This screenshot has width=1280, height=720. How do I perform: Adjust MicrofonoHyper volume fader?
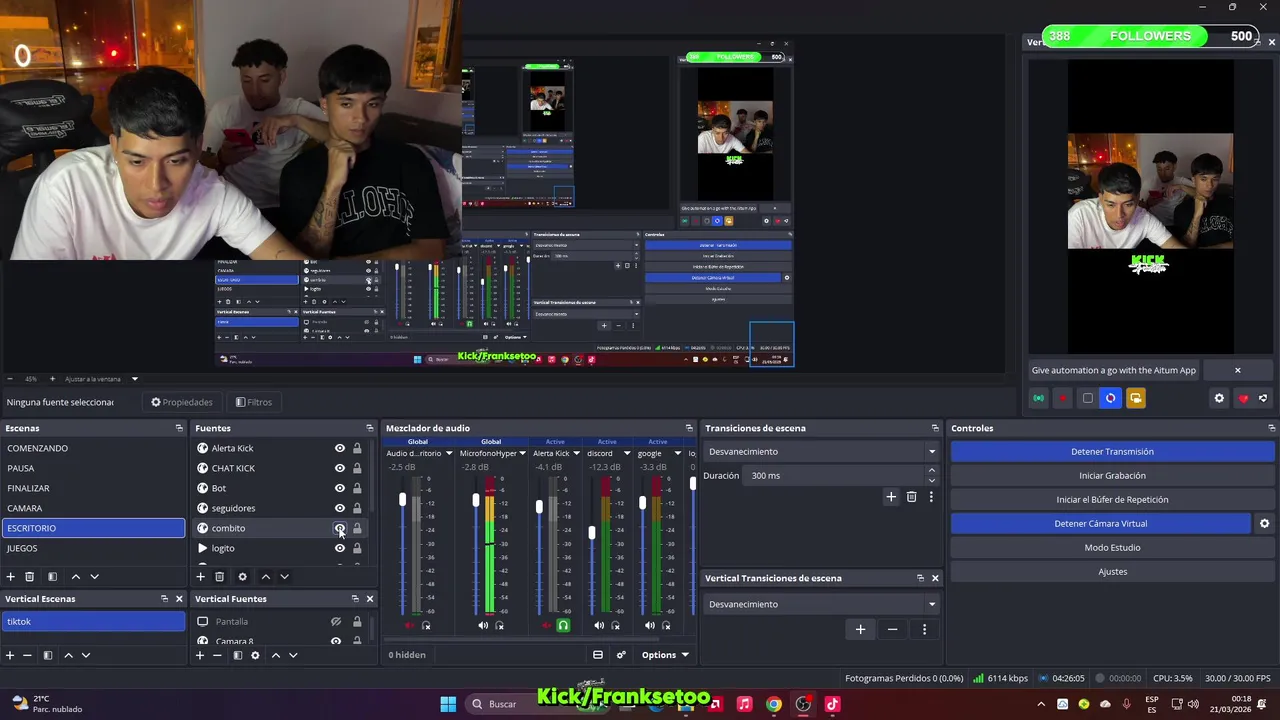(x=476, y=499)
